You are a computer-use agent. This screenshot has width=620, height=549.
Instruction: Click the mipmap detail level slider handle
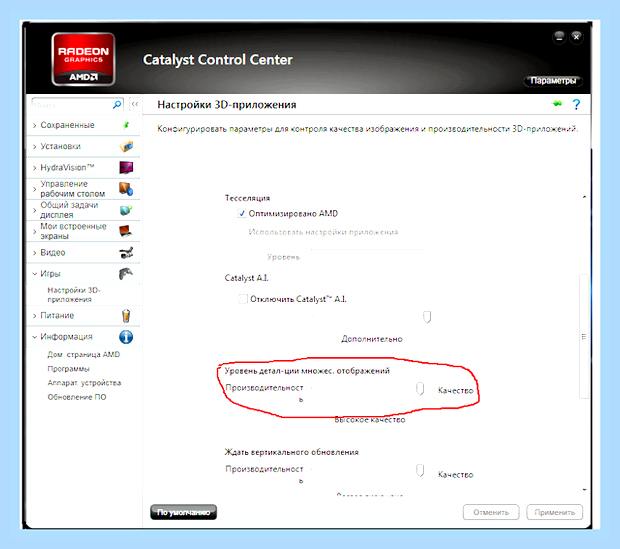pos(420,389)
